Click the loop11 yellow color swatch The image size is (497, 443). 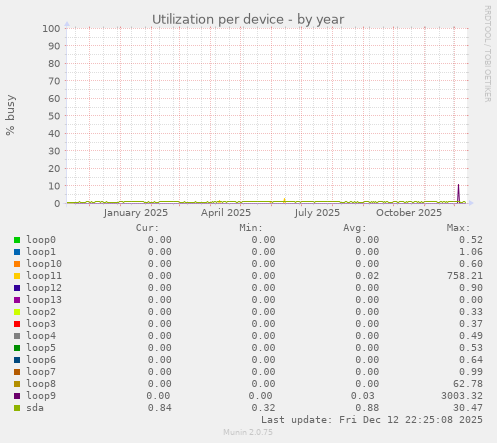[17, 276]
